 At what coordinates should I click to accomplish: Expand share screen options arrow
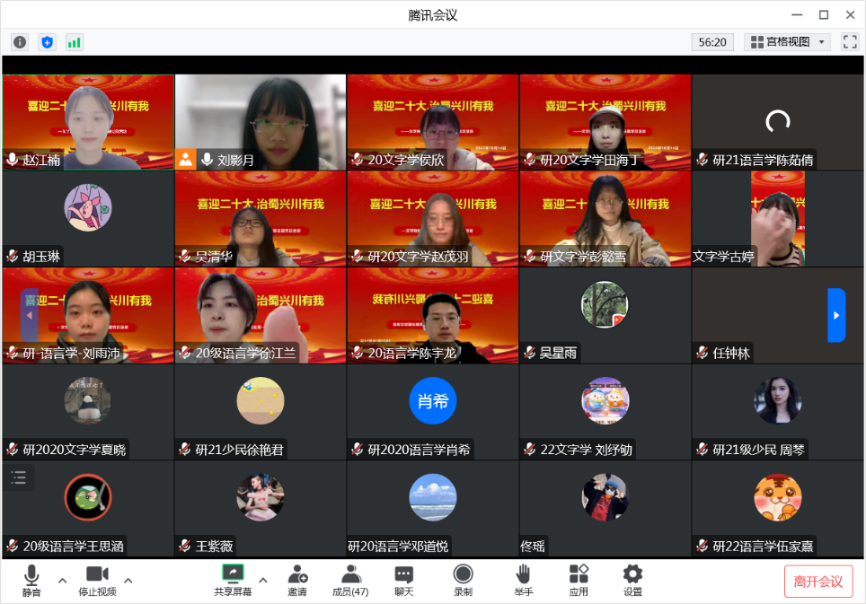click(x=263, y=580)
